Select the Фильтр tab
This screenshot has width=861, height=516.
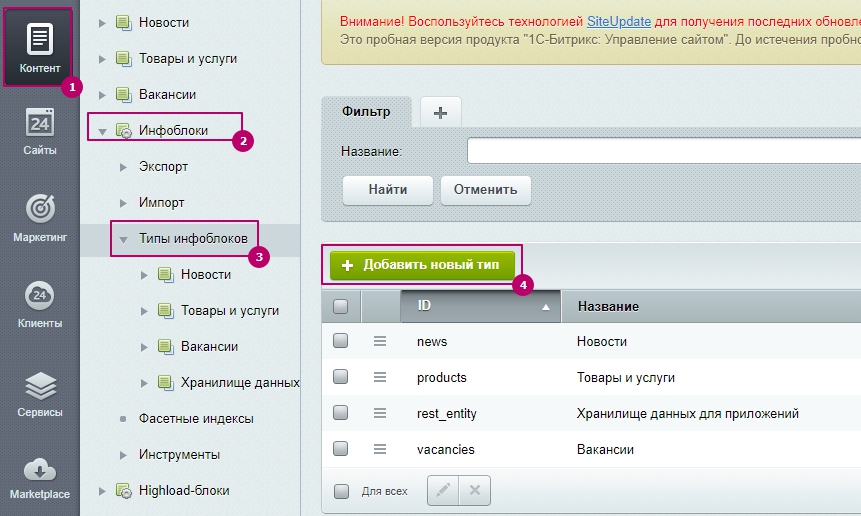coord(366,112)
